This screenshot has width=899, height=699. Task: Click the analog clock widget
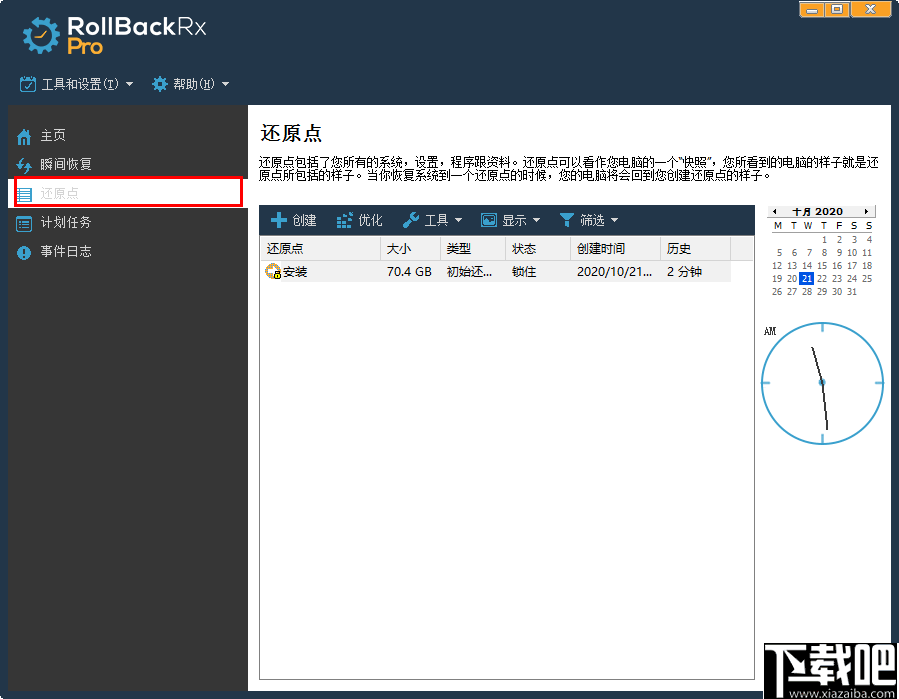pyautogui.click(x=821, y=382)
